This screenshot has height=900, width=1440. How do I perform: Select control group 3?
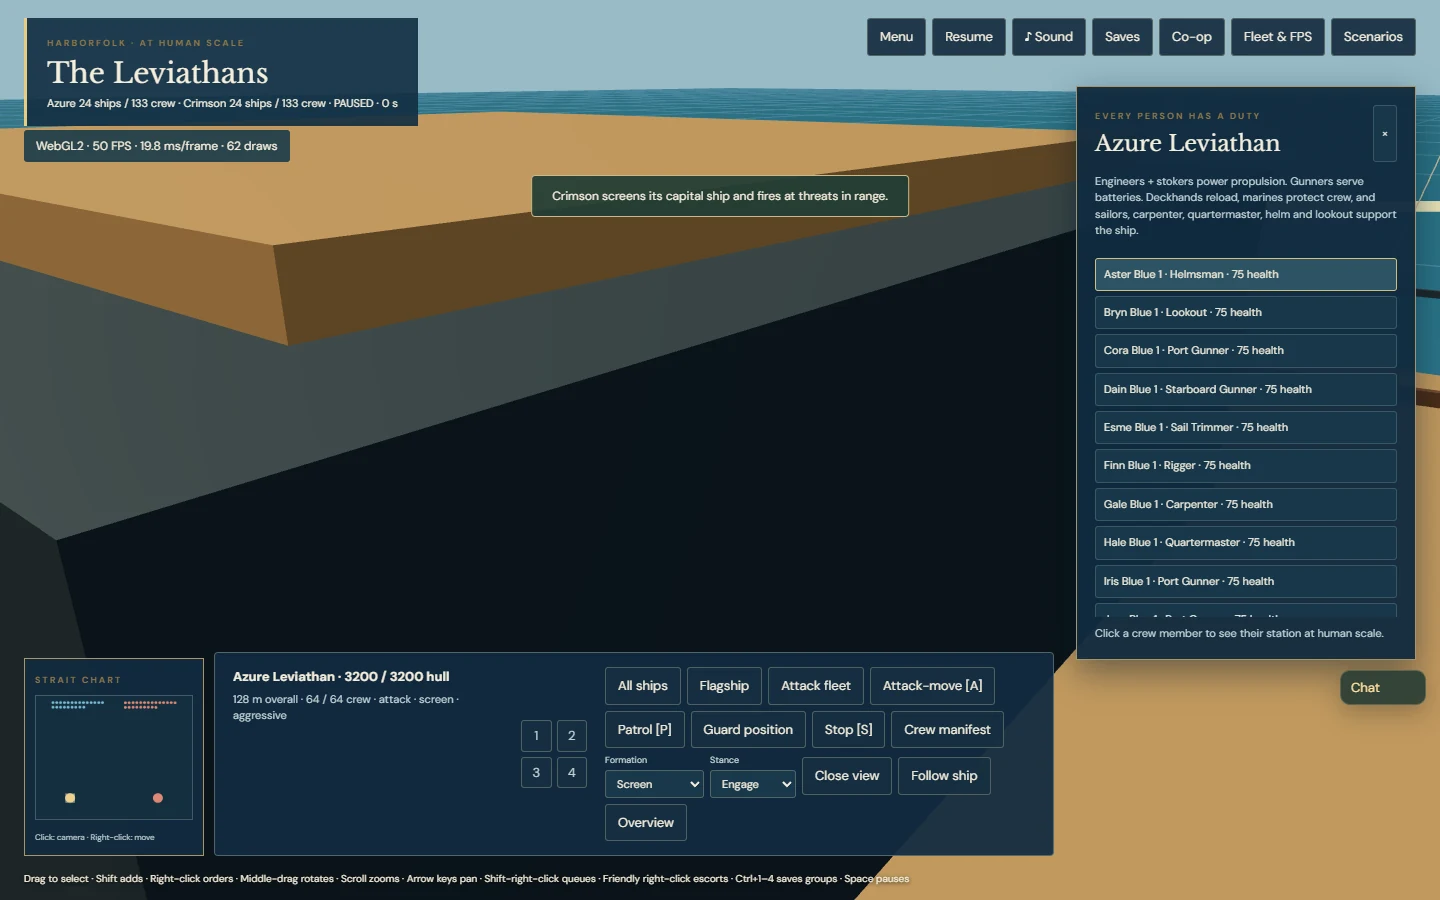(x=536, y=772)
